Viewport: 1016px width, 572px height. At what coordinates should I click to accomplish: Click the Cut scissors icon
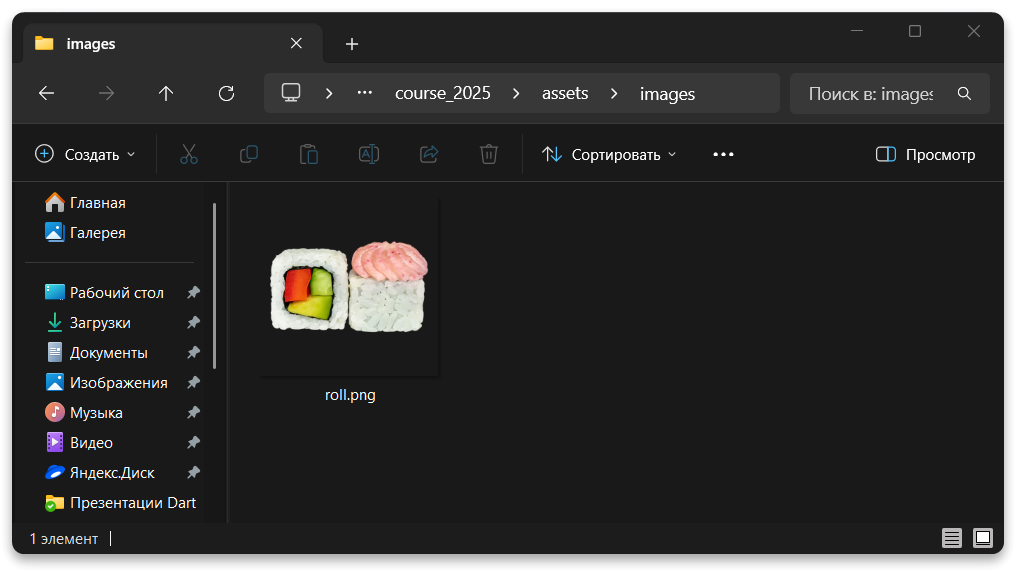(188, 154)
